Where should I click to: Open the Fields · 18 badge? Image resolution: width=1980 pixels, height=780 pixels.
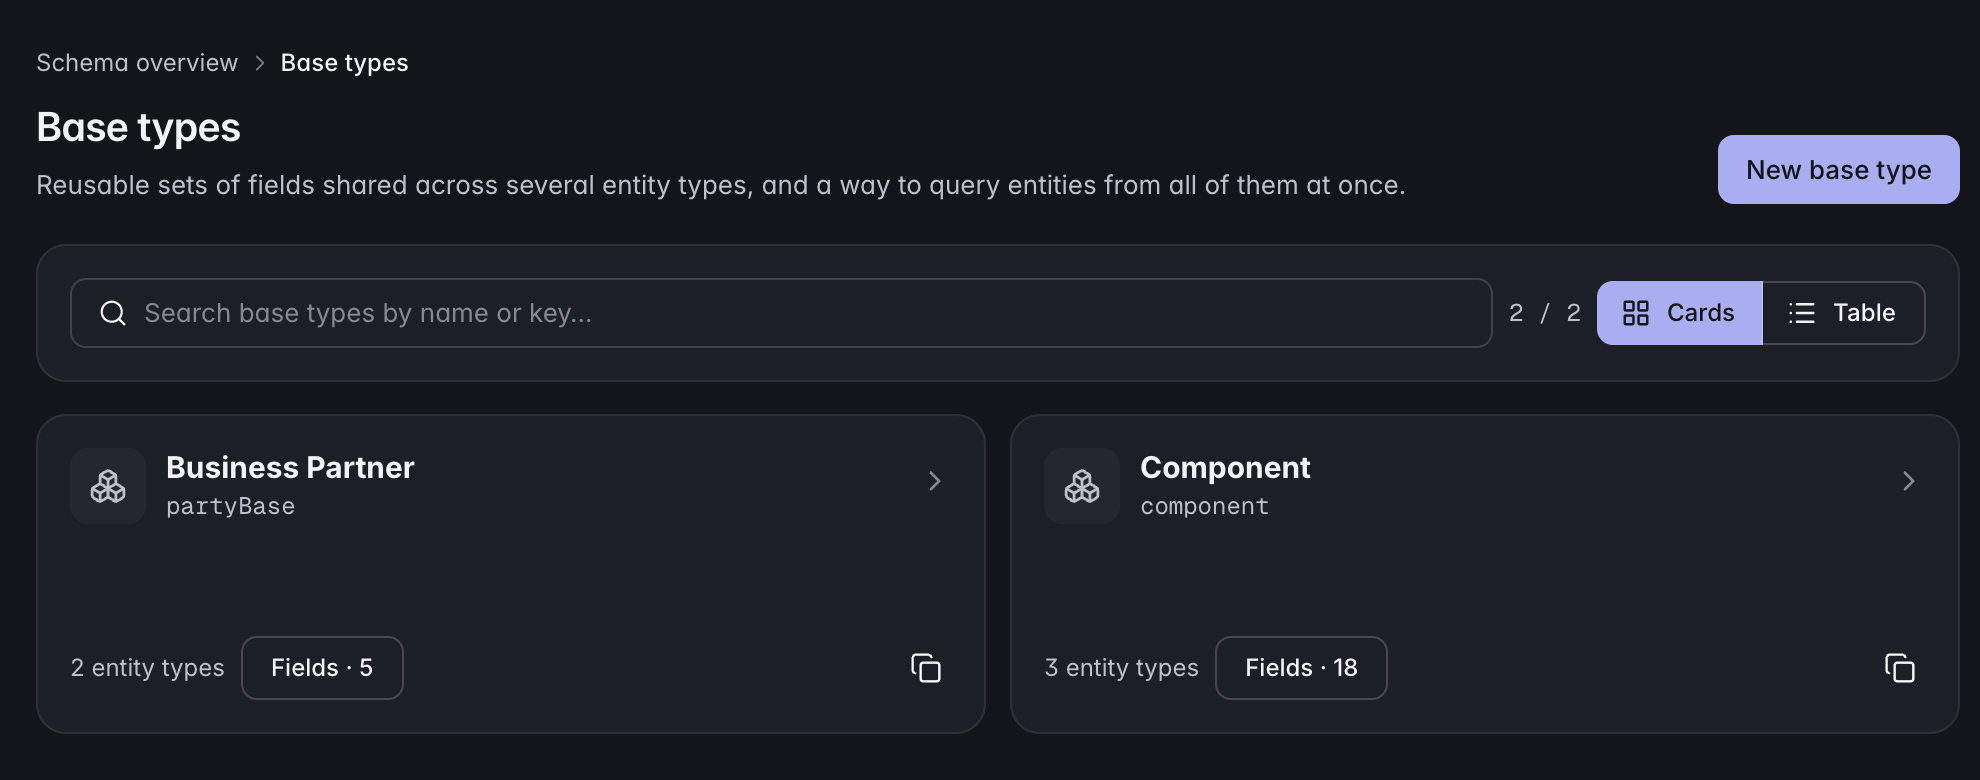tap(1301, 668)
